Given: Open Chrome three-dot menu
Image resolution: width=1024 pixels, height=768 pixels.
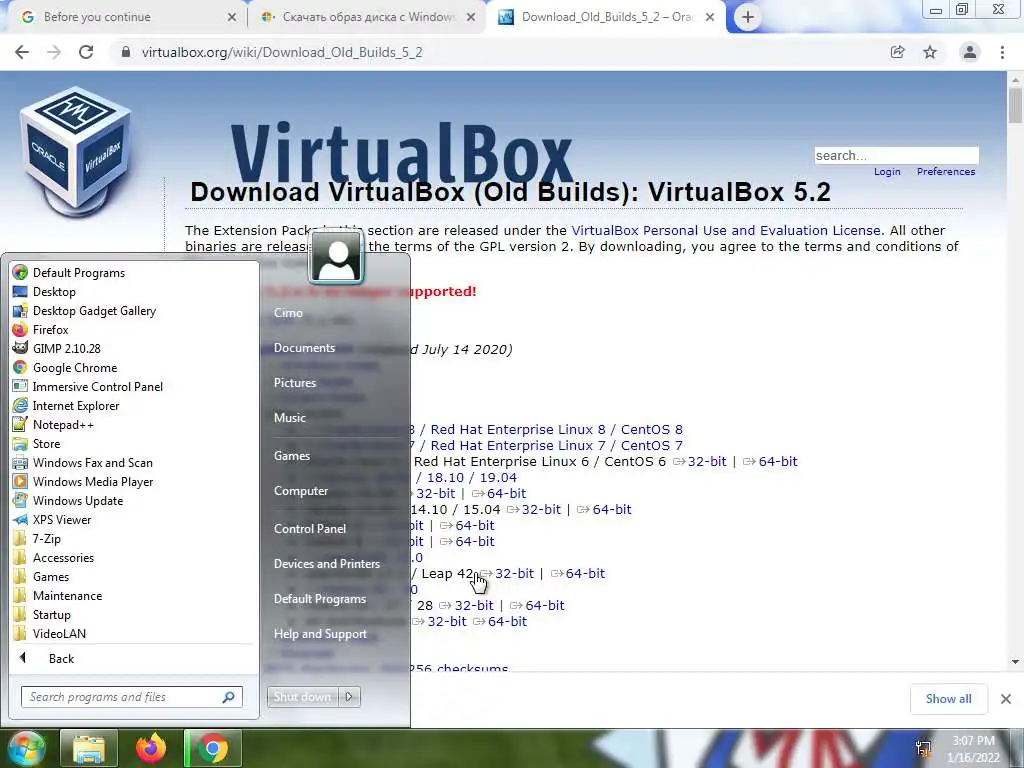Looking at the screenshot, I should pos(1002,52).
